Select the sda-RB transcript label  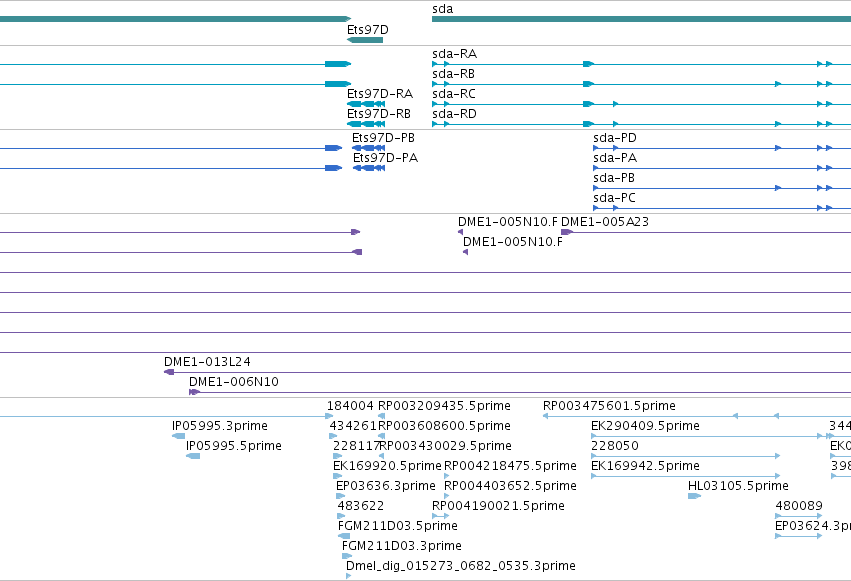click(x=453, y=74)
